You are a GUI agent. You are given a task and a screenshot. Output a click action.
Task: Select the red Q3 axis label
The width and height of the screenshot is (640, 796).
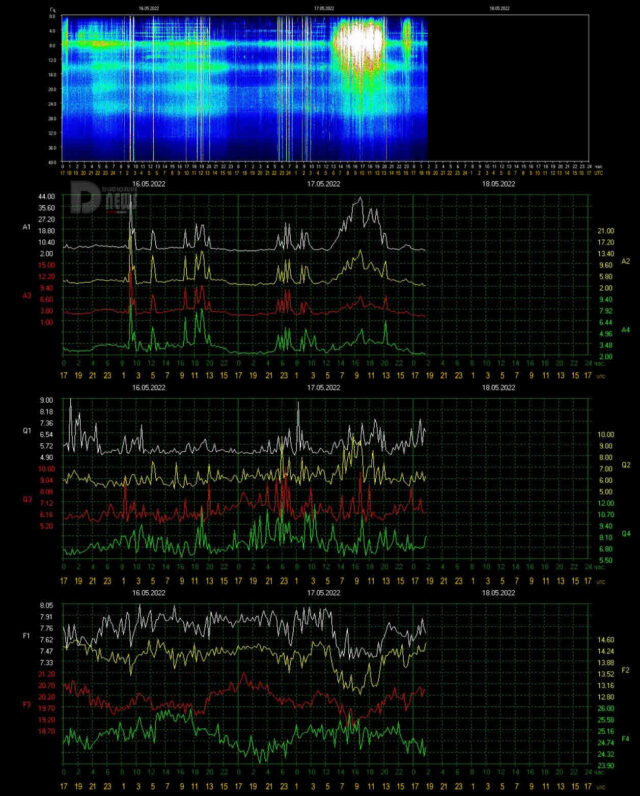pyautogui.click(x=27, y=498)
